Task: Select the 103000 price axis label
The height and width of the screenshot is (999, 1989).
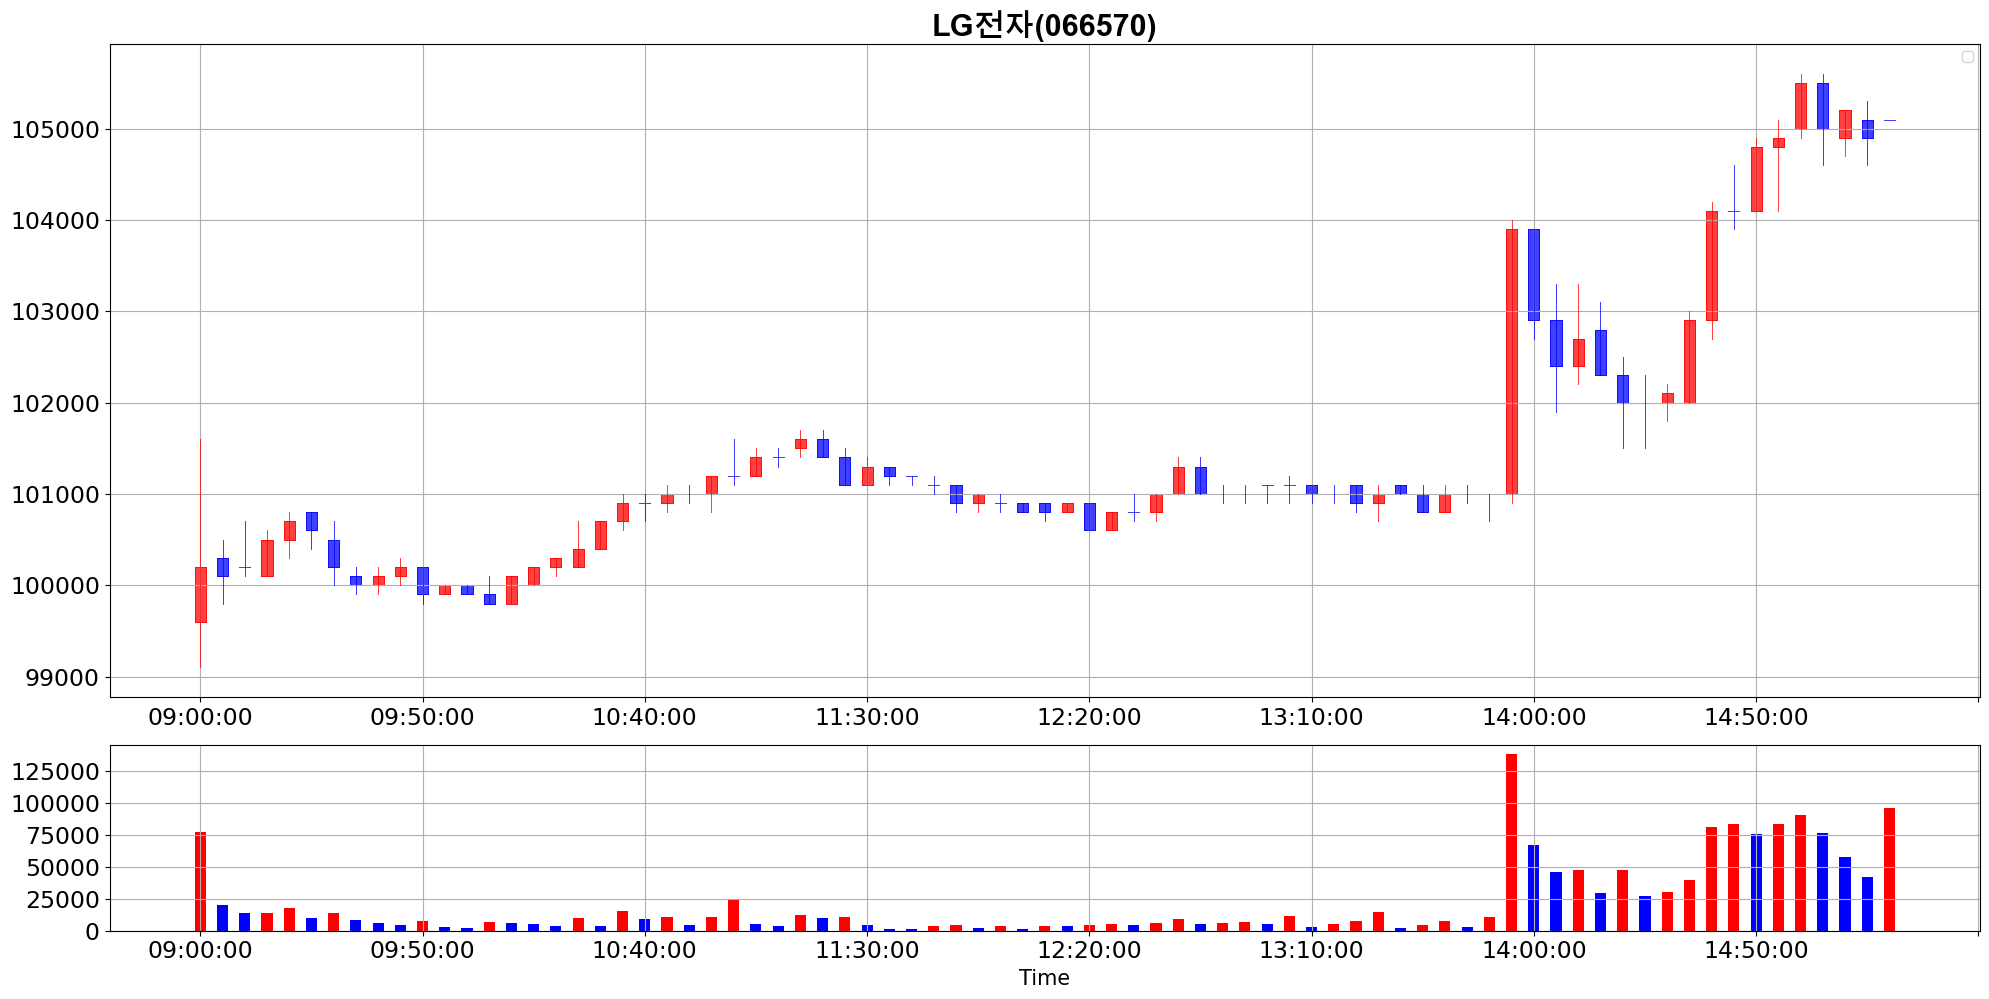Action: pyautogui.click(x=56, y=312)
